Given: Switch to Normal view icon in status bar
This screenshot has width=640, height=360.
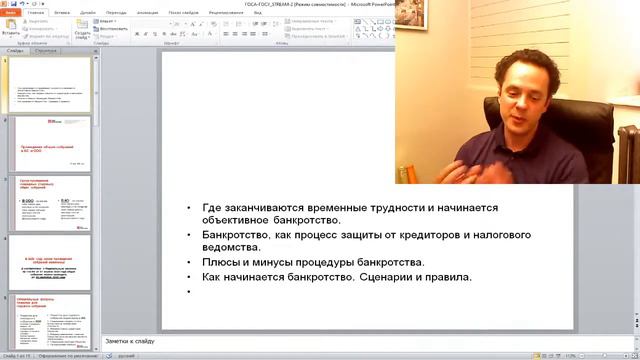Looking at the screenshot, I should point(537,356).
